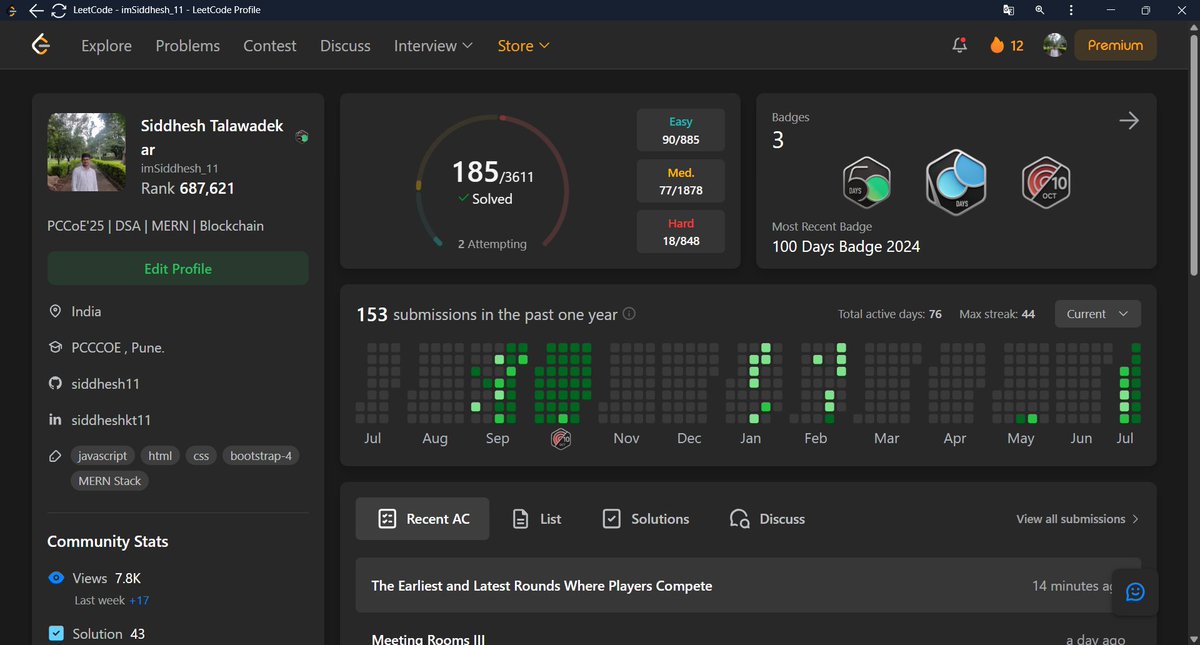Click the 100 Days badge icon

coord(956,181)
